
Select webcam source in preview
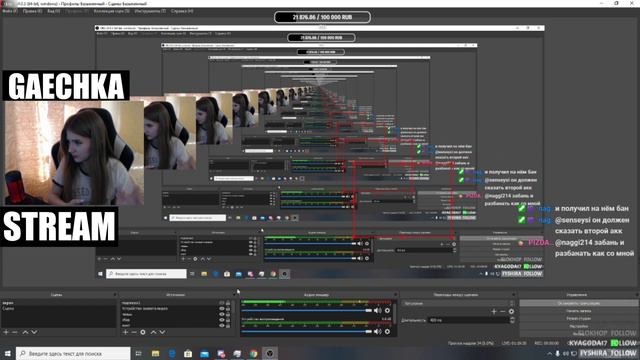(x=74, y=153)
